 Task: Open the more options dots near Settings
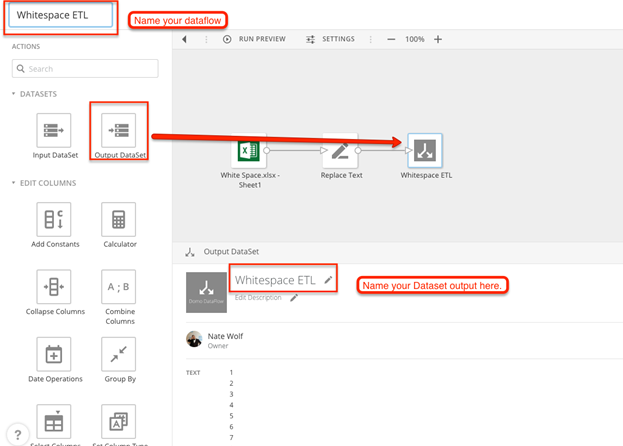point(370,39)
